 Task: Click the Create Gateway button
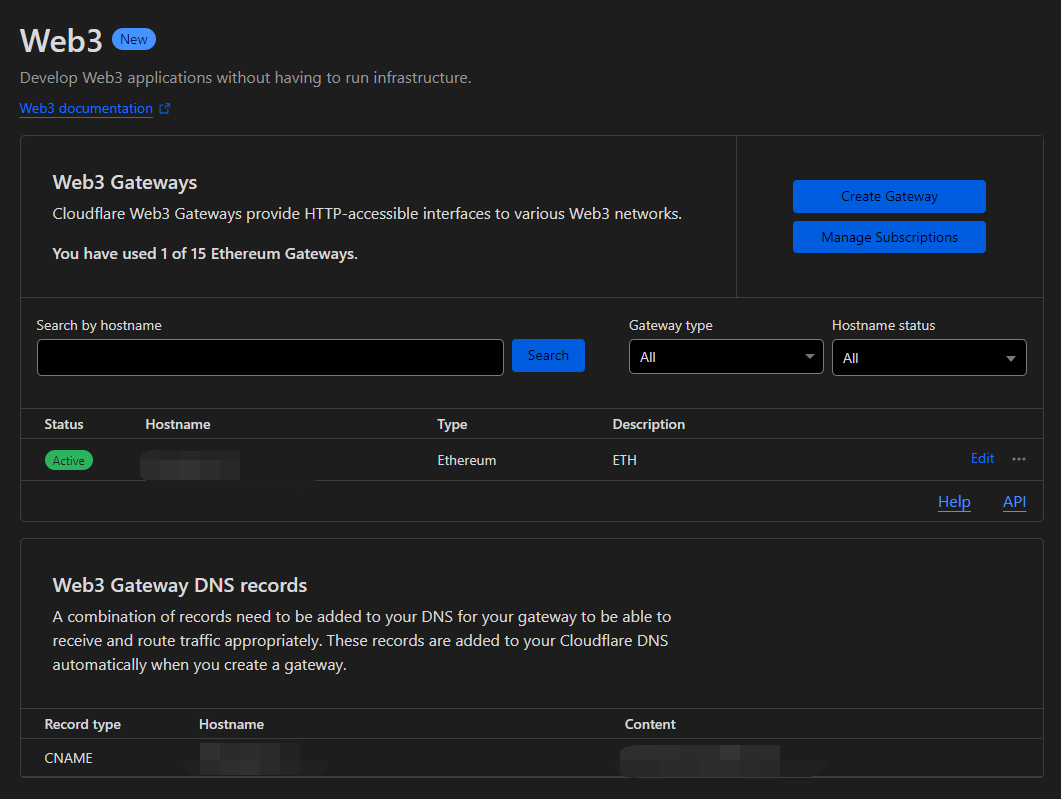(889, 196)
